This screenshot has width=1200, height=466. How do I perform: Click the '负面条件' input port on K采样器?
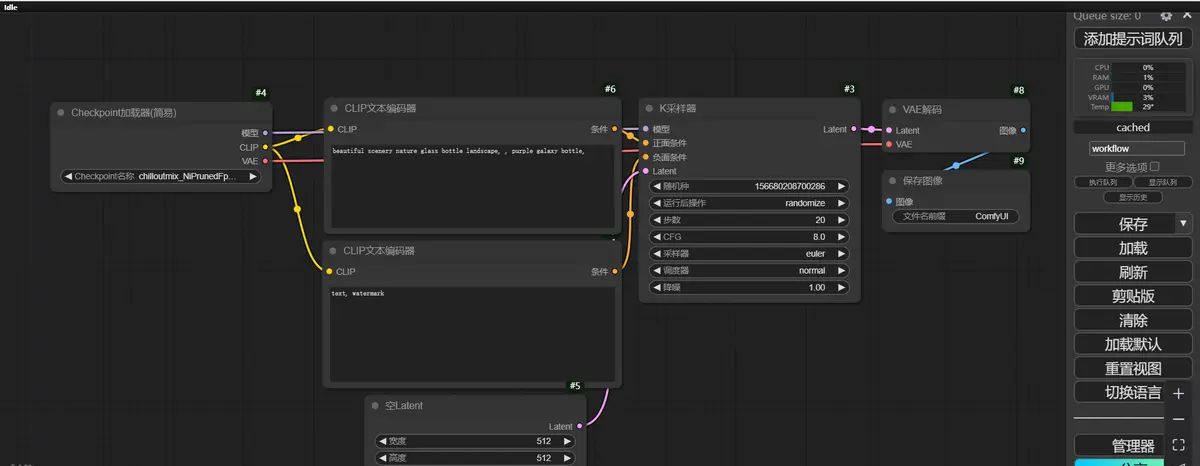pos(645,157)
